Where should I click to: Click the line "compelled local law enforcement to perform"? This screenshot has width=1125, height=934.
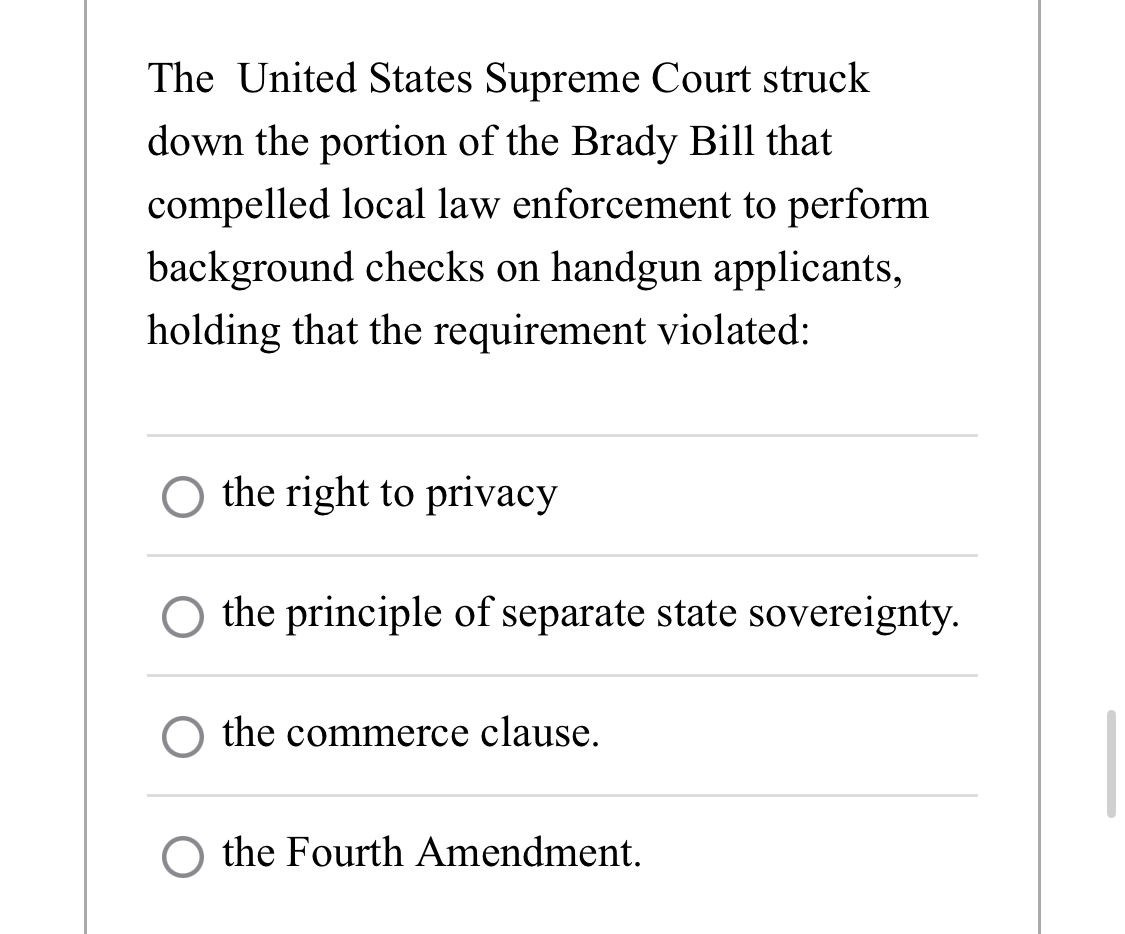coord(538,205)
